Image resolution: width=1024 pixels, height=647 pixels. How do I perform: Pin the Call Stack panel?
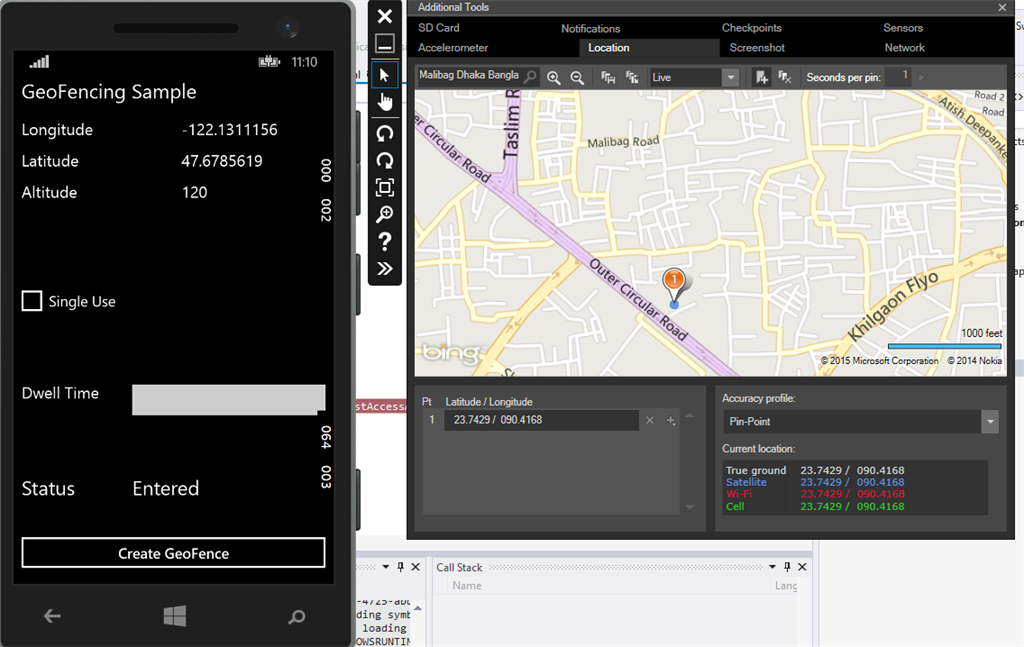[x=787, y=567]
